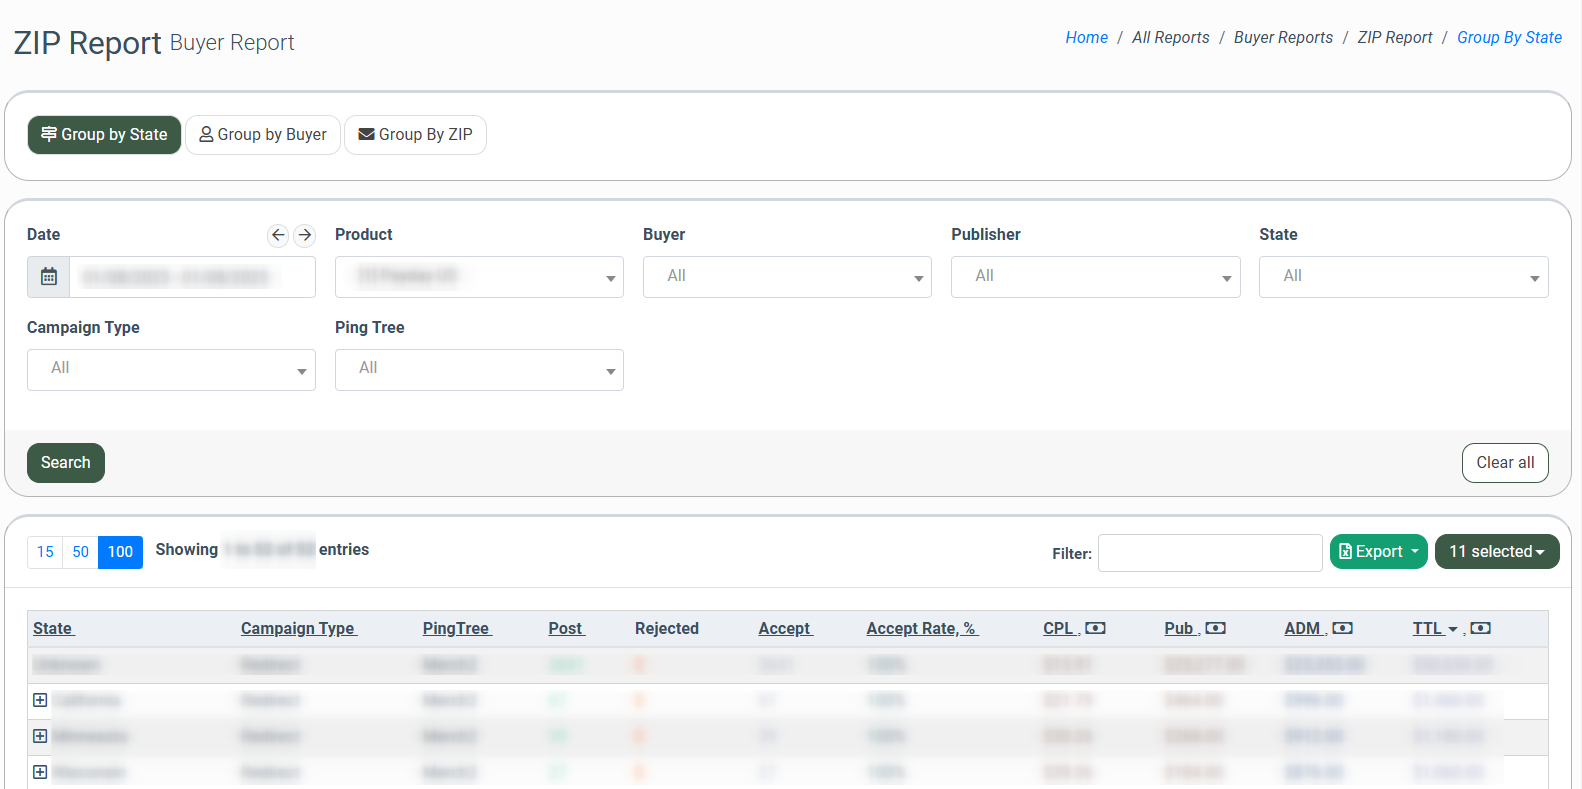Expand the third state row plus icon

(40, 772)
